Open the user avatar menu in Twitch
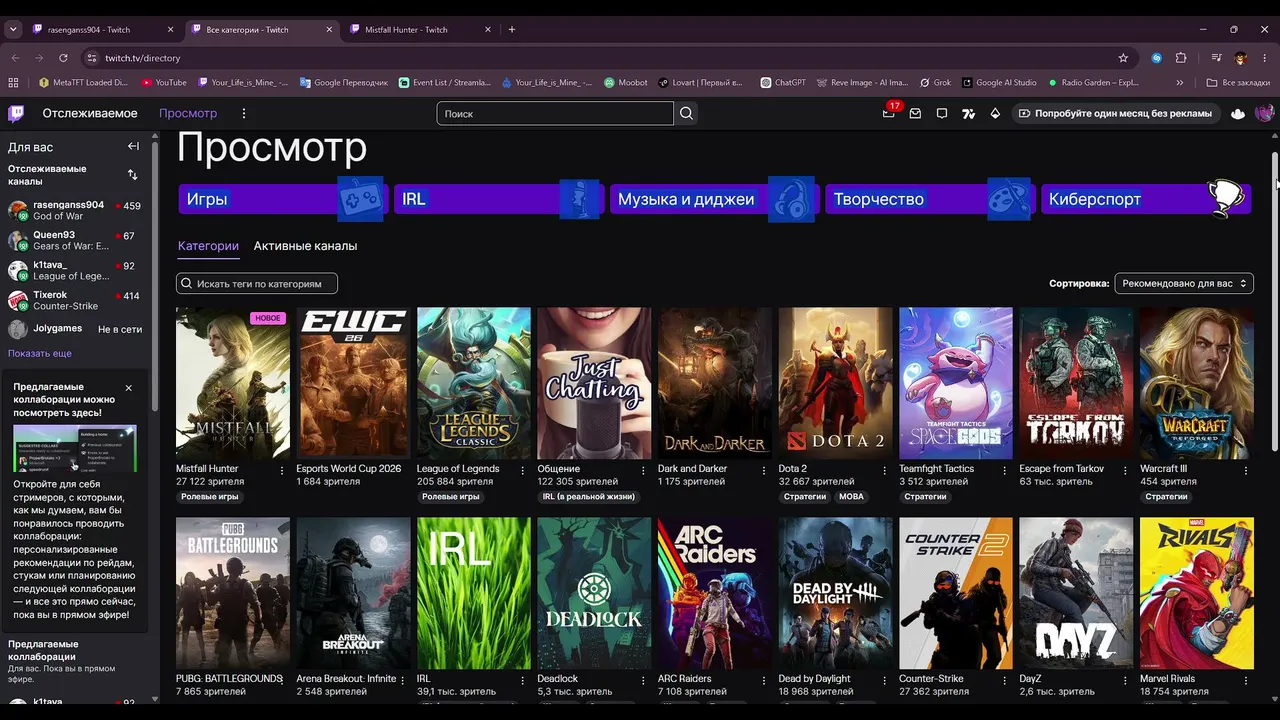The image size is (1280, 720). 1264,113
